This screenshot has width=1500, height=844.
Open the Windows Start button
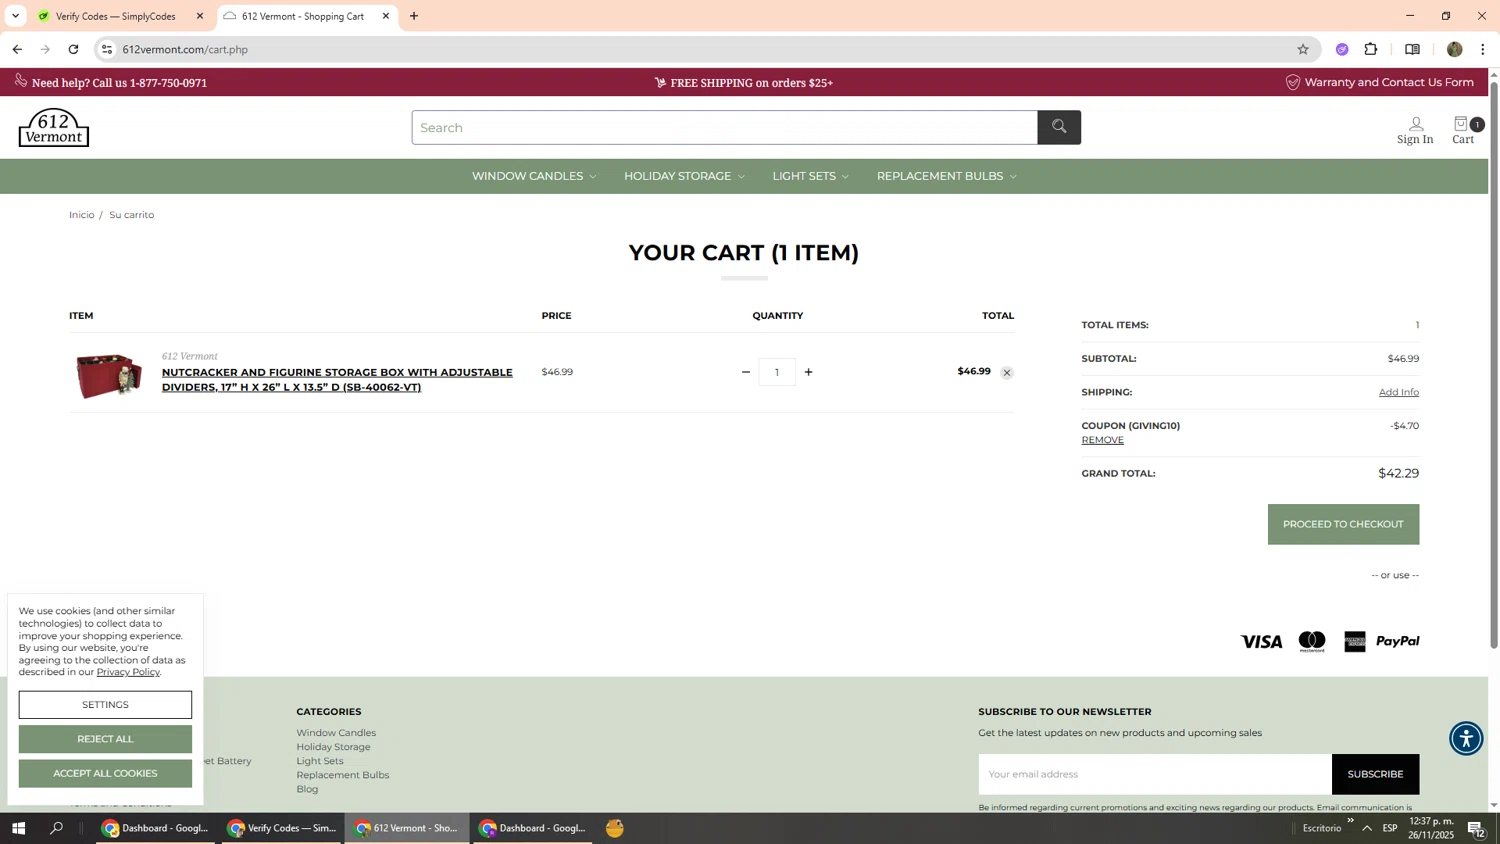pos(18,828)
